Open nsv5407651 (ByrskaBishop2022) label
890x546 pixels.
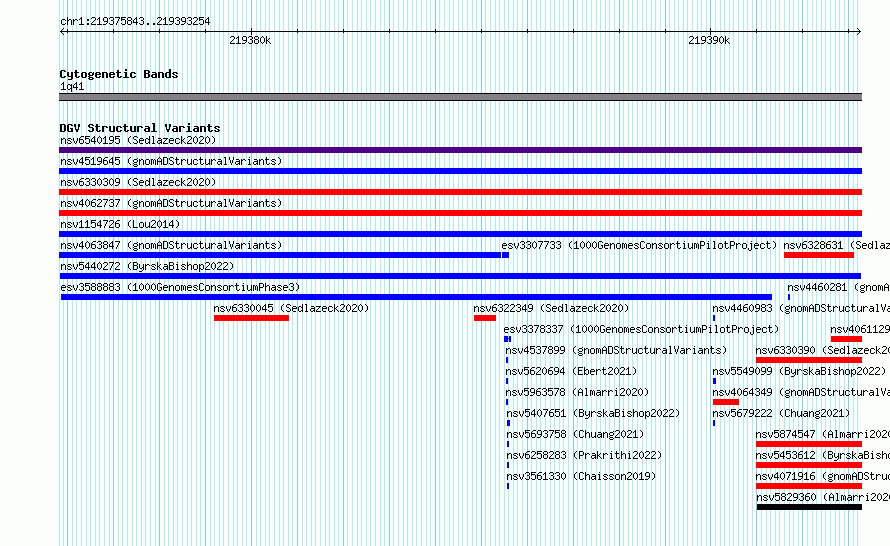point(593,413)
